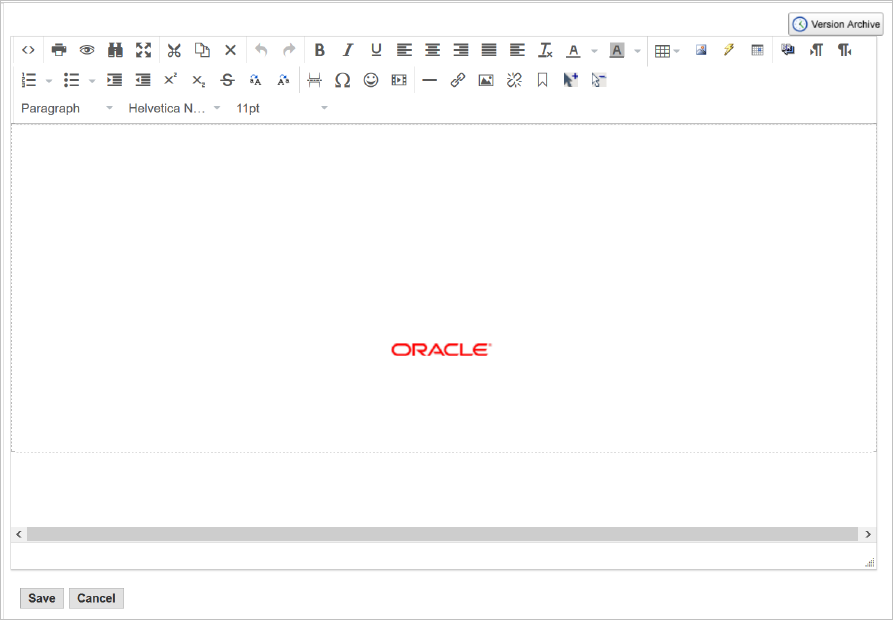Open the background color dropdown arrow
The width and height of the screenshot is (893, 620).
637,51
